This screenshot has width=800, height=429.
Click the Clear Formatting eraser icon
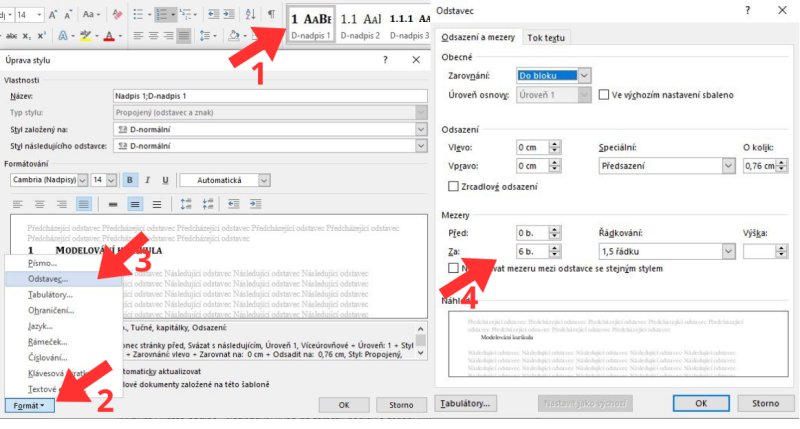(x=117, y=15)
